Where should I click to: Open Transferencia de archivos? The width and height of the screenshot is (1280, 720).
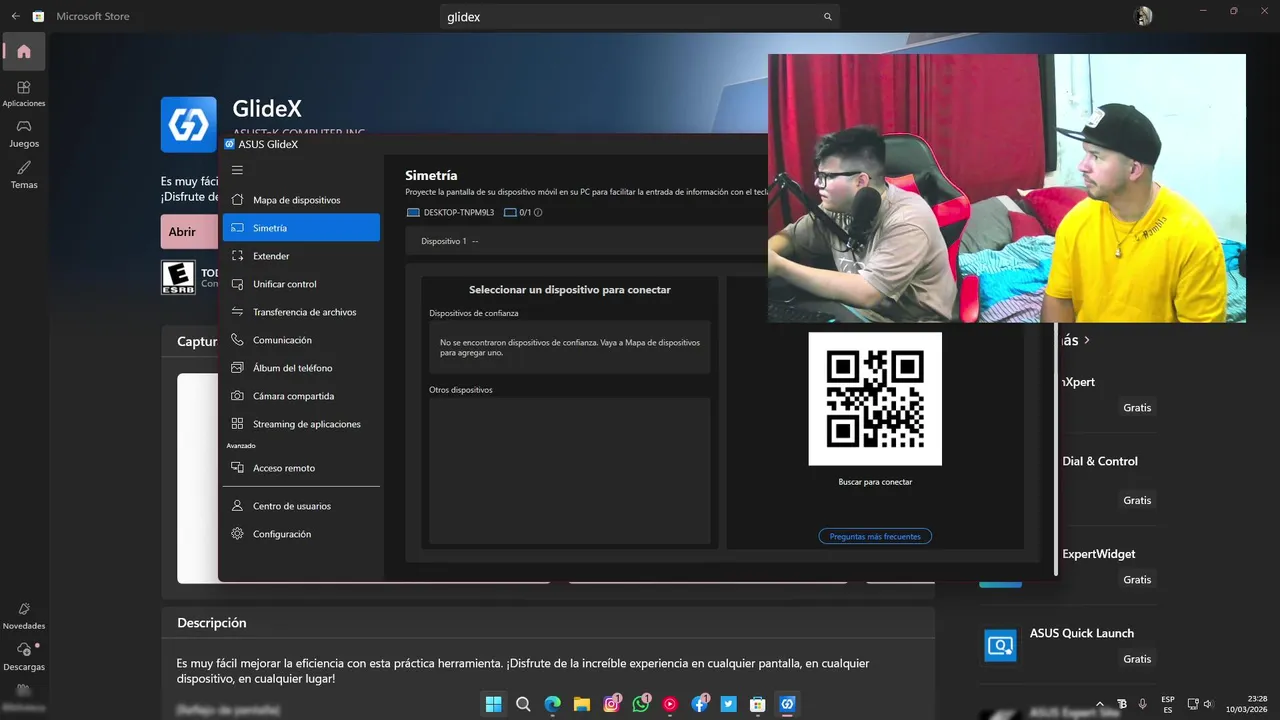tap(301, 312)
